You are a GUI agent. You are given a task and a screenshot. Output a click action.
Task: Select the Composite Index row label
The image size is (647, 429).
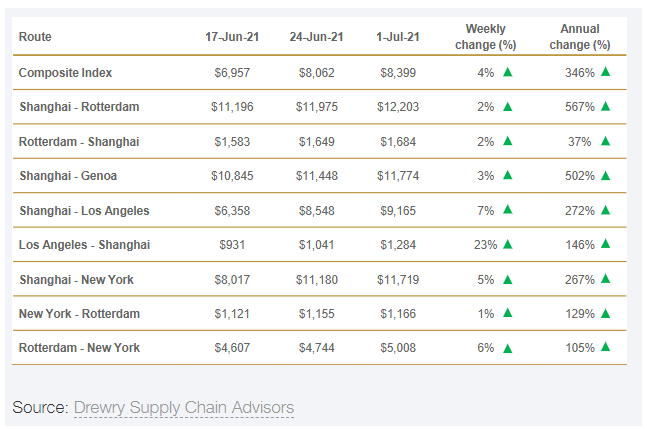[x=65, y=73]
